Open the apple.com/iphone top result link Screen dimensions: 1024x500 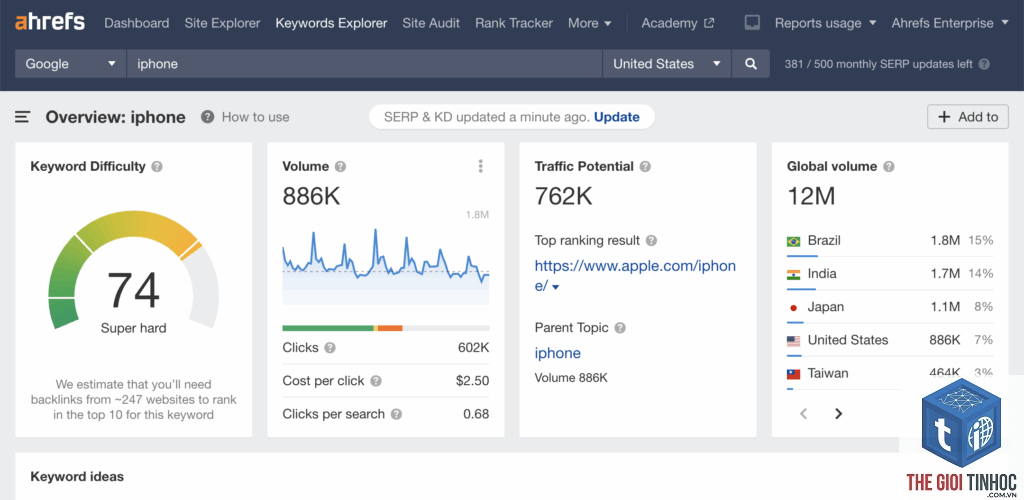click(635, 275)
